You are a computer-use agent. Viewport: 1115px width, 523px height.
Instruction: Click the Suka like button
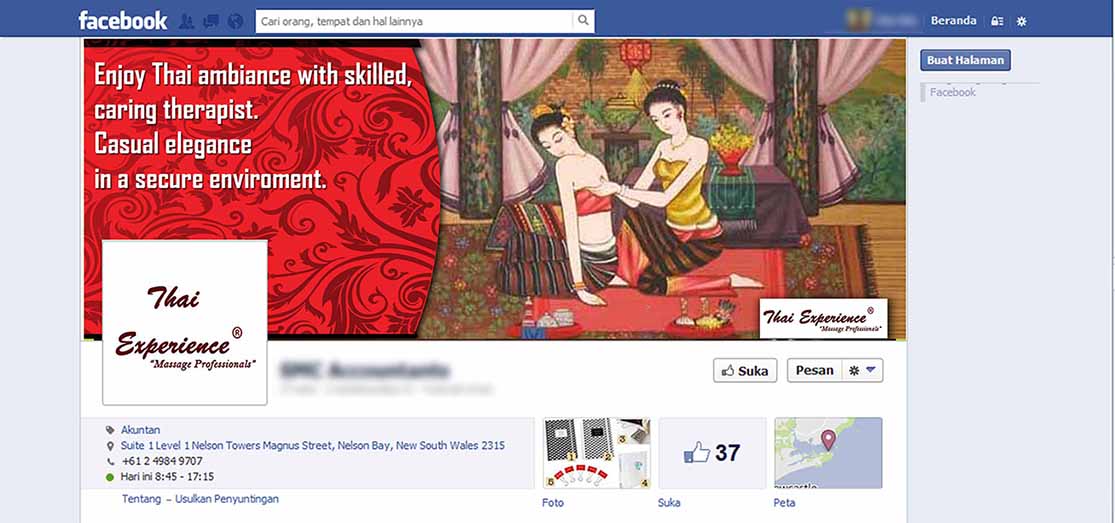pos(745,371)
